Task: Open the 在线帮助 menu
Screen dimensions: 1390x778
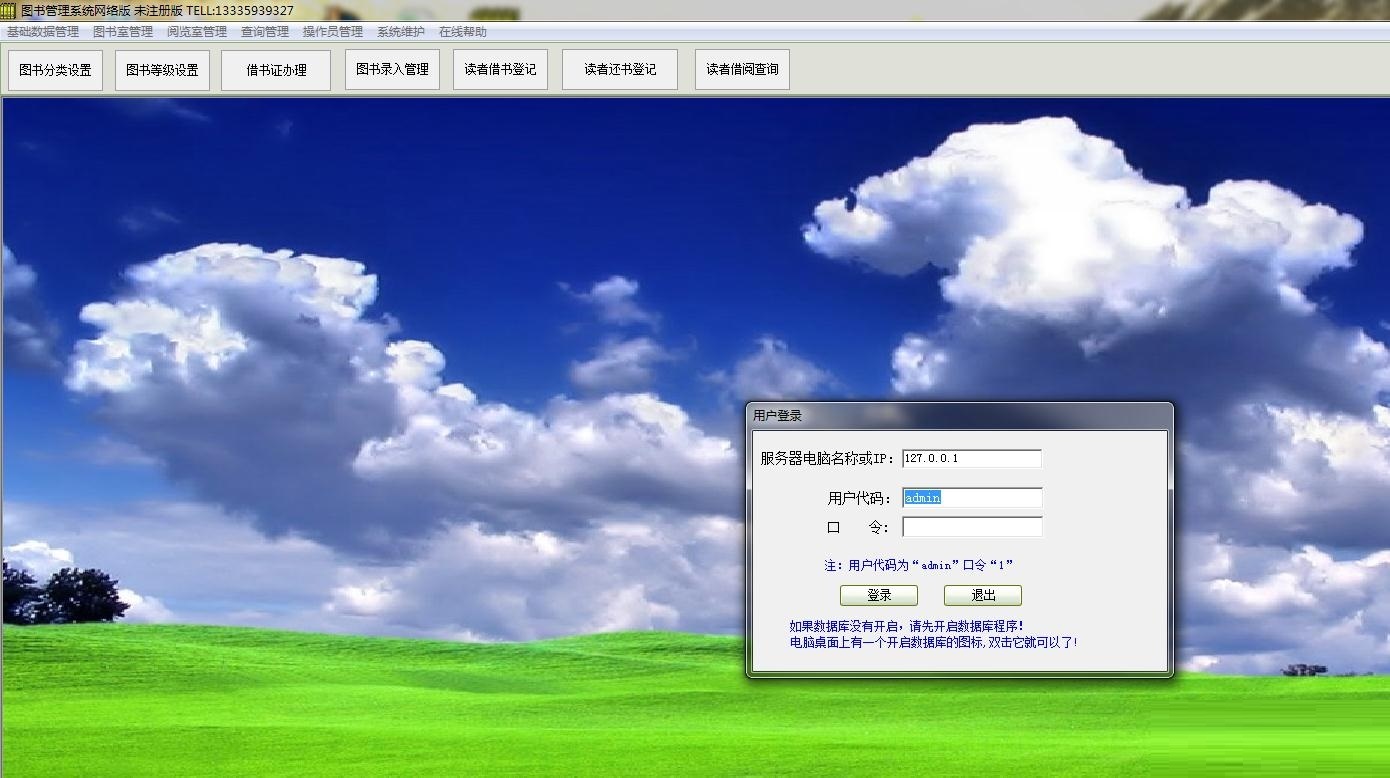Action: pyautogui.click(x=463, y=32)
